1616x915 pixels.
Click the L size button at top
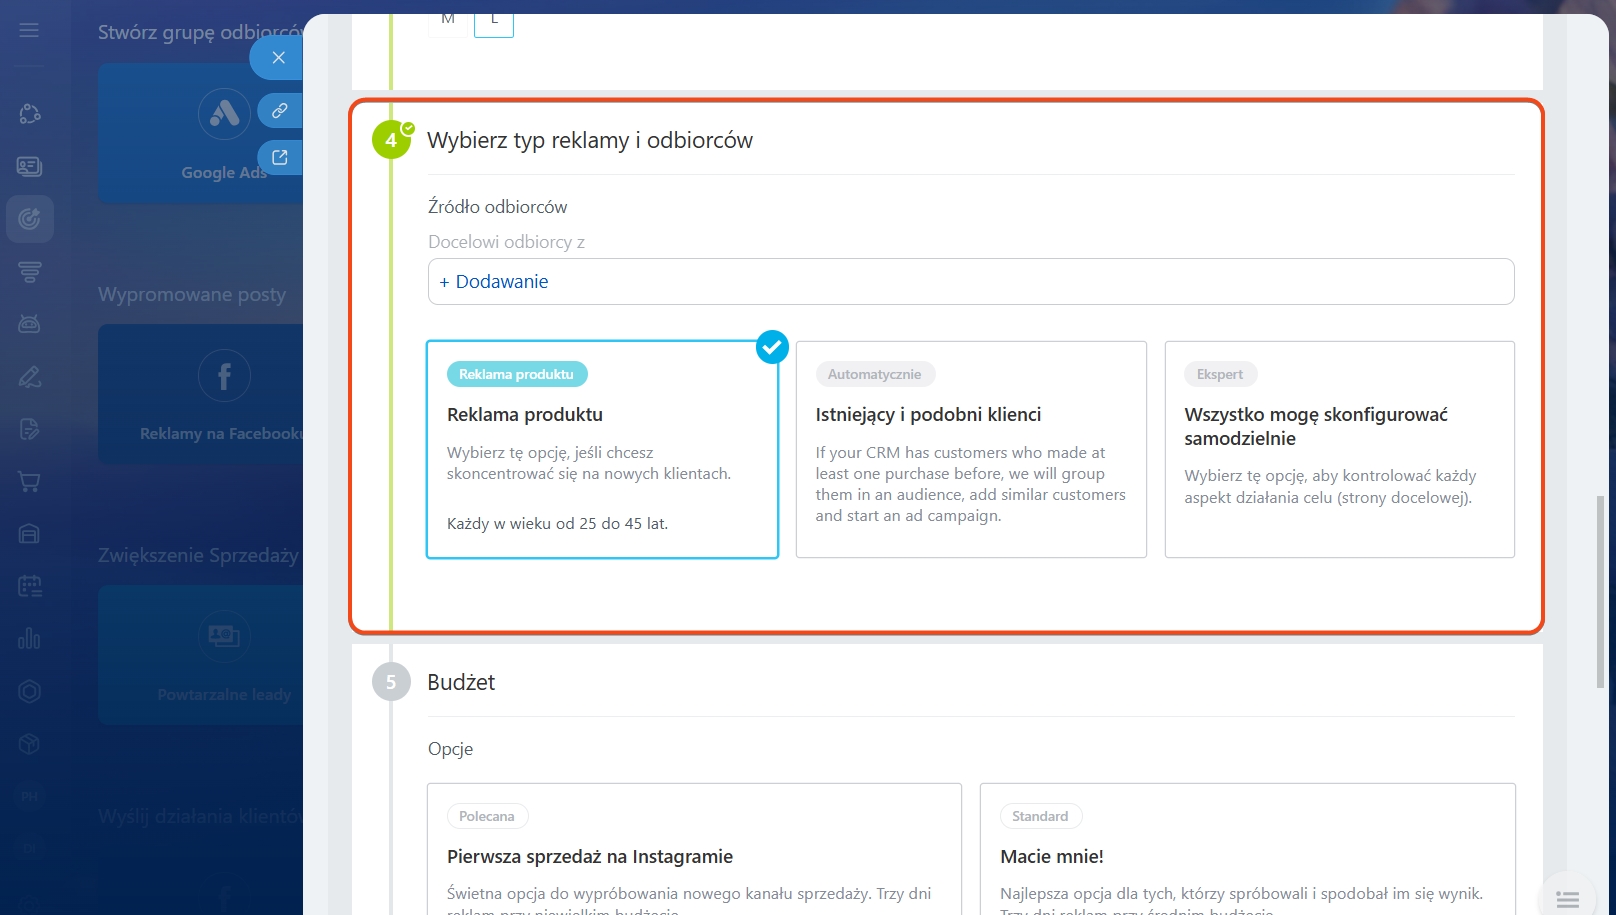click(x=494, y=20)
